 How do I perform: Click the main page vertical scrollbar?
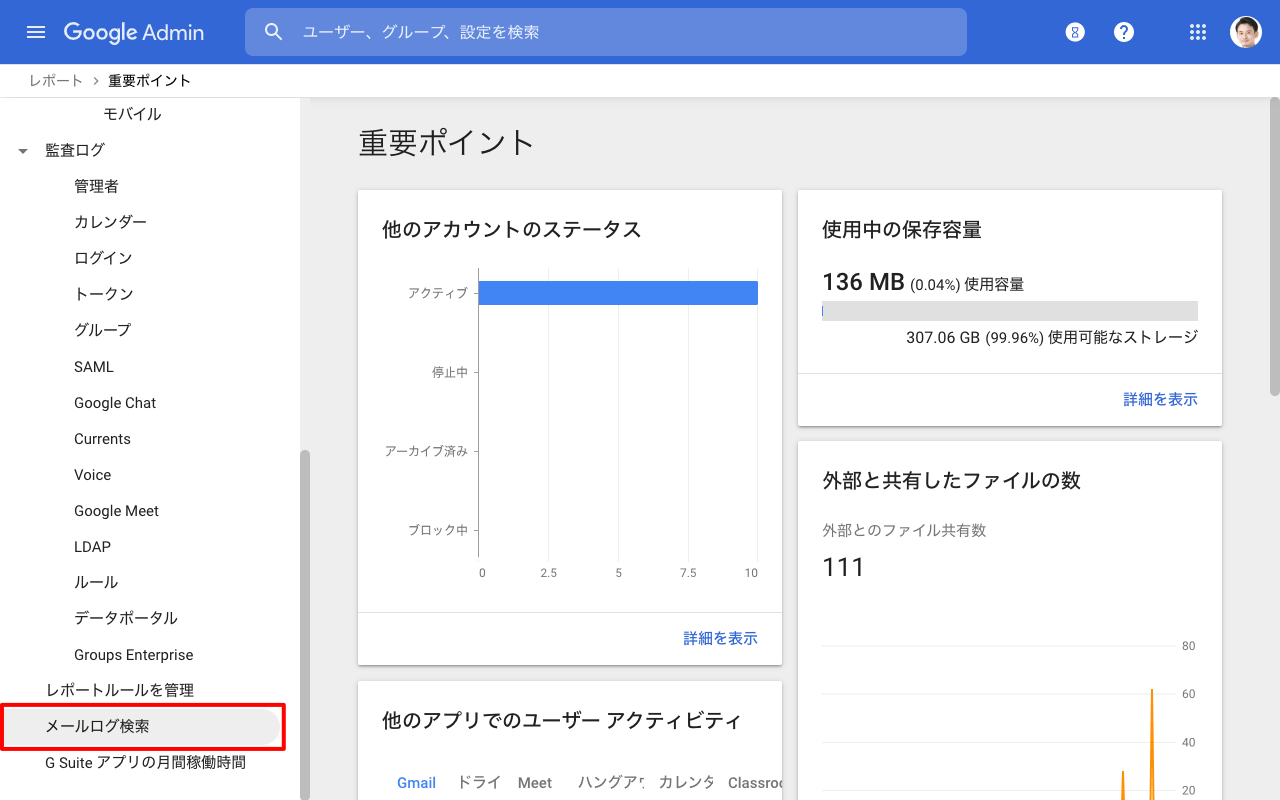click(1275, 246)
